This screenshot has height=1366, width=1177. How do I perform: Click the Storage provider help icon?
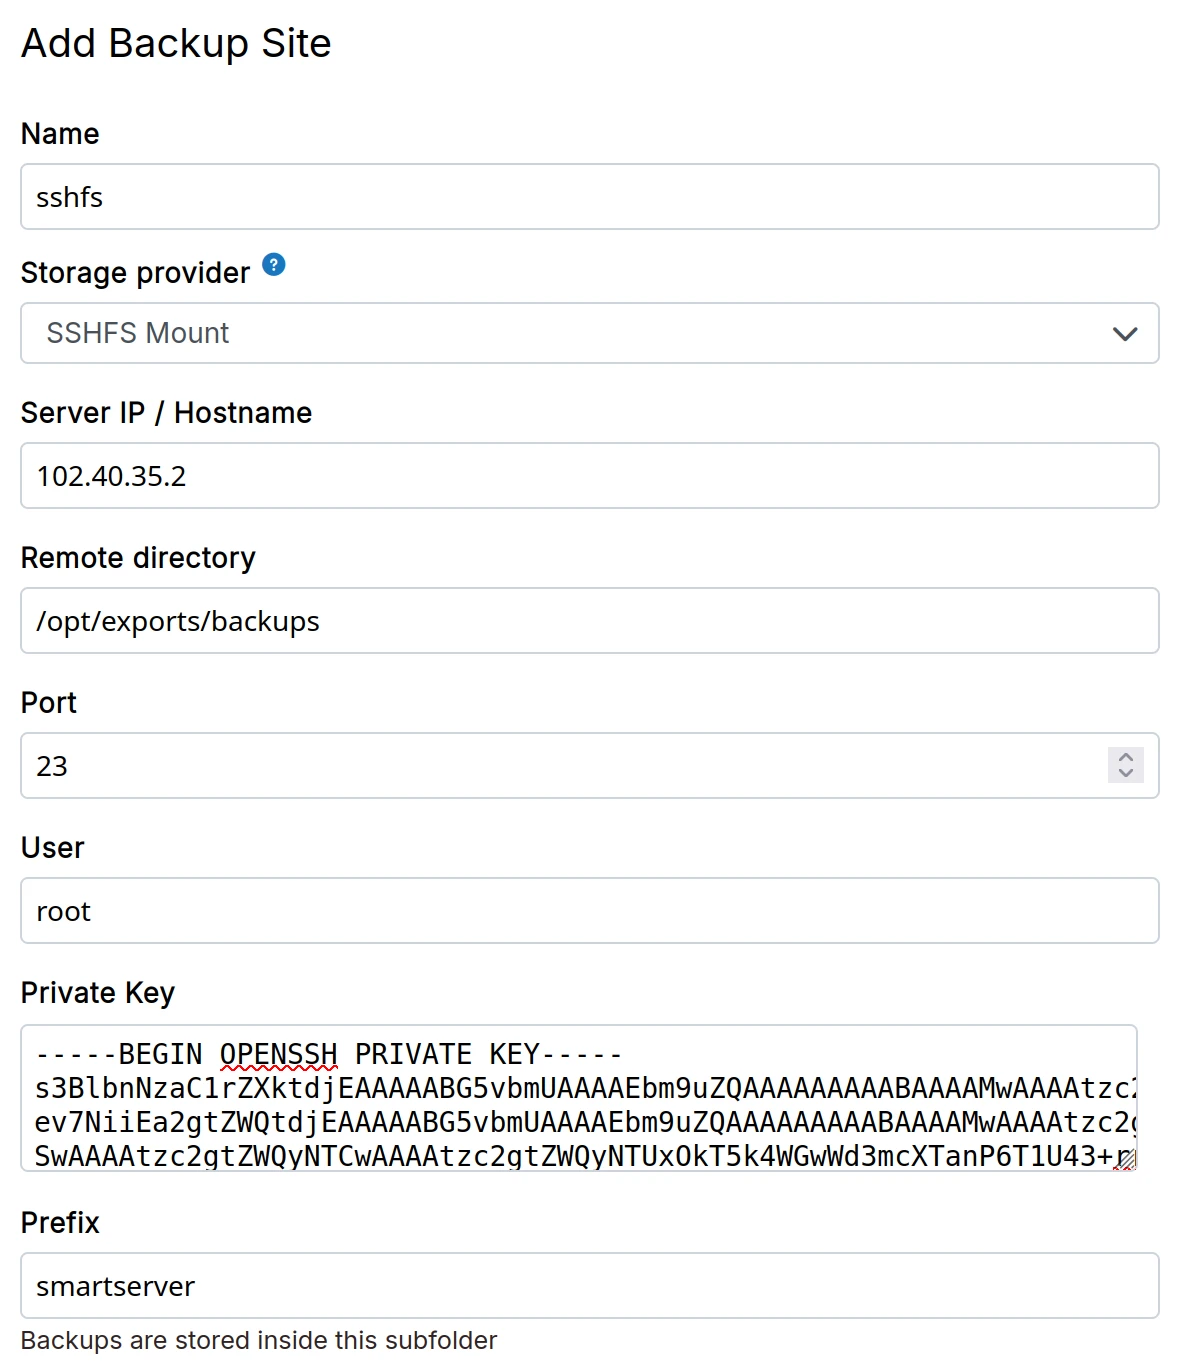pos(274,265)
